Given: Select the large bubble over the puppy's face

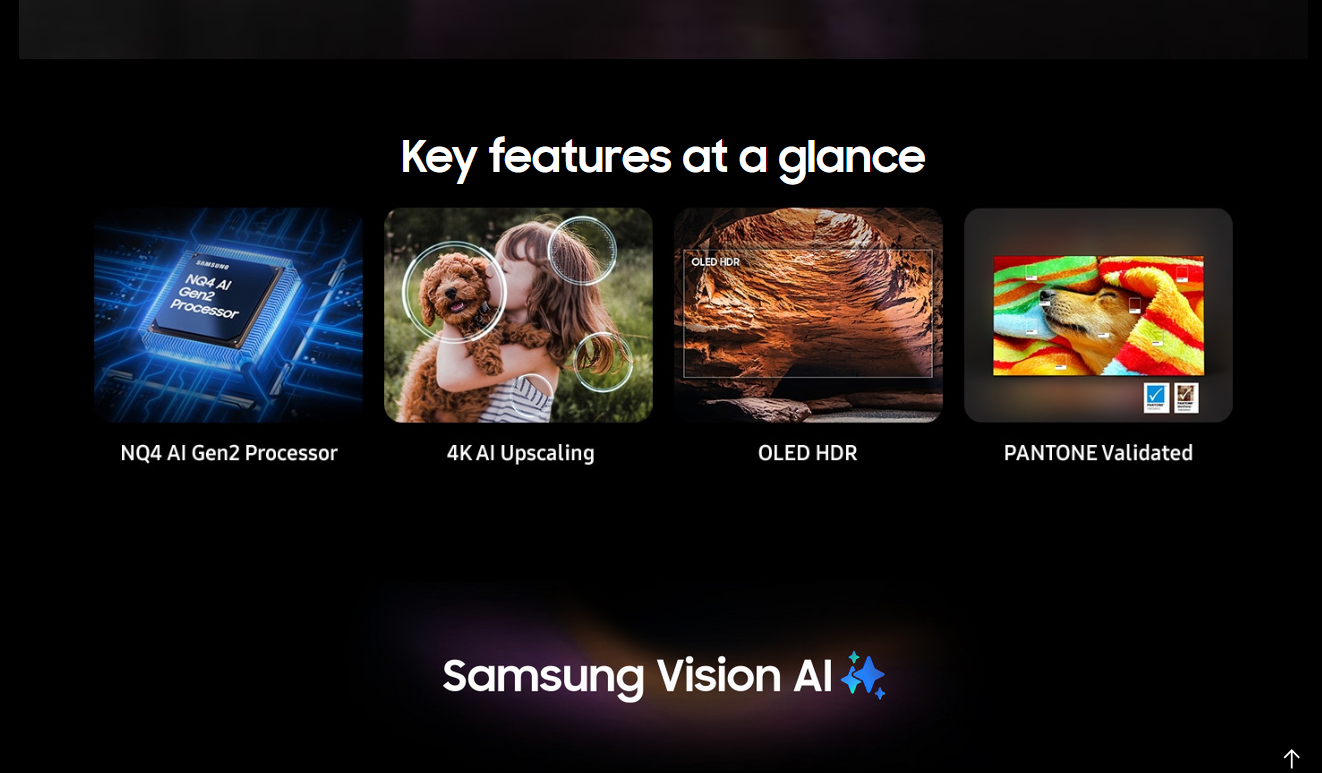Looking at the screenshot, I should point(455,291).
